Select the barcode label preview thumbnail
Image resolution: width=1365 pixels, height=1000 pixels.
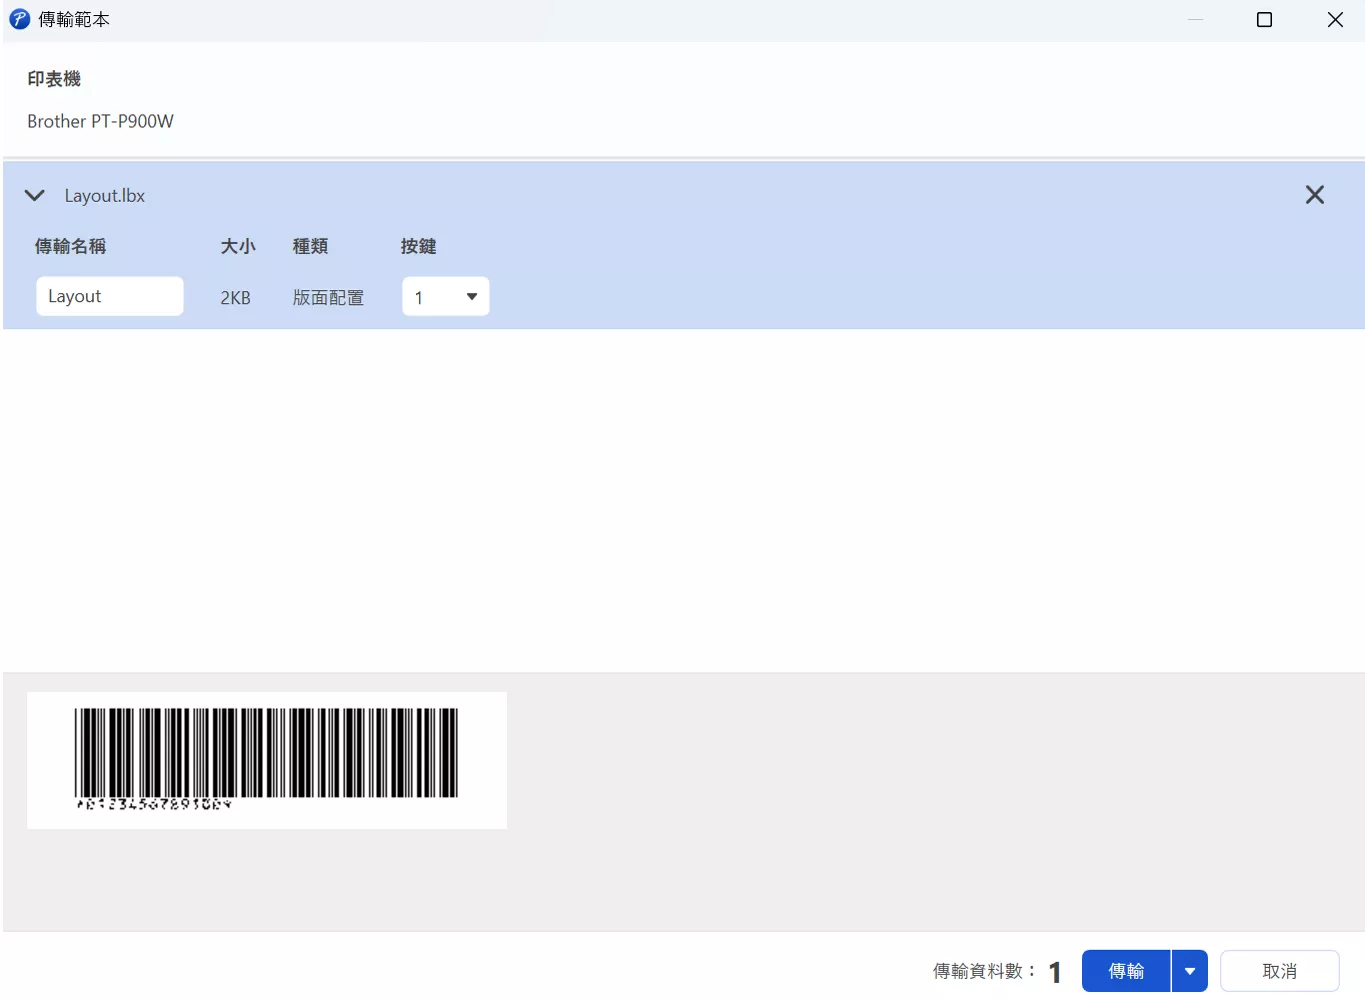click(x=266, y=760)
